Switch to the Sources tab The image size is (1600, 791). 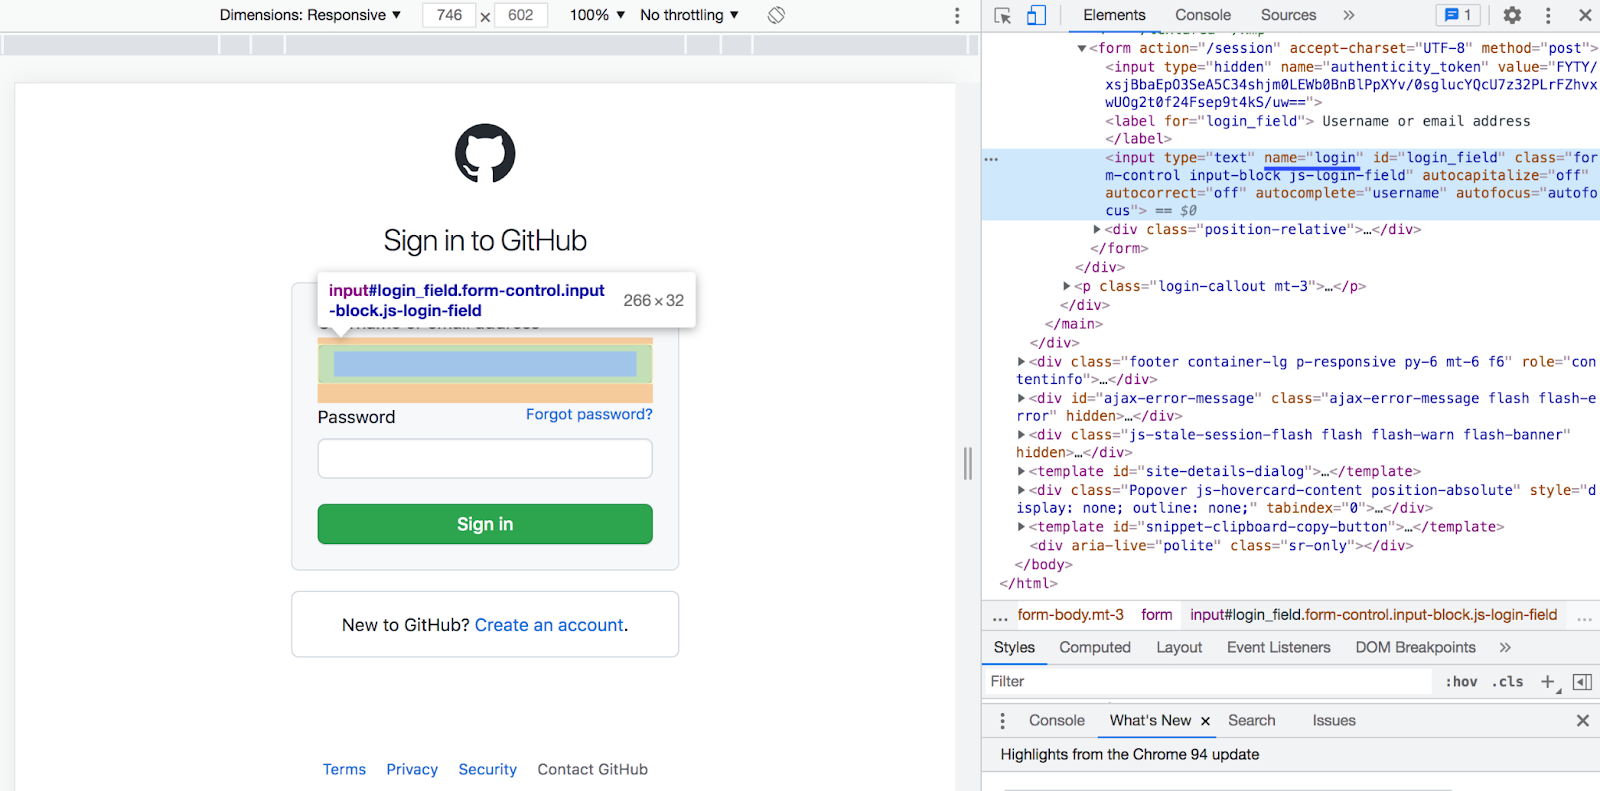pyautogui.click(x=1288, y=15)
